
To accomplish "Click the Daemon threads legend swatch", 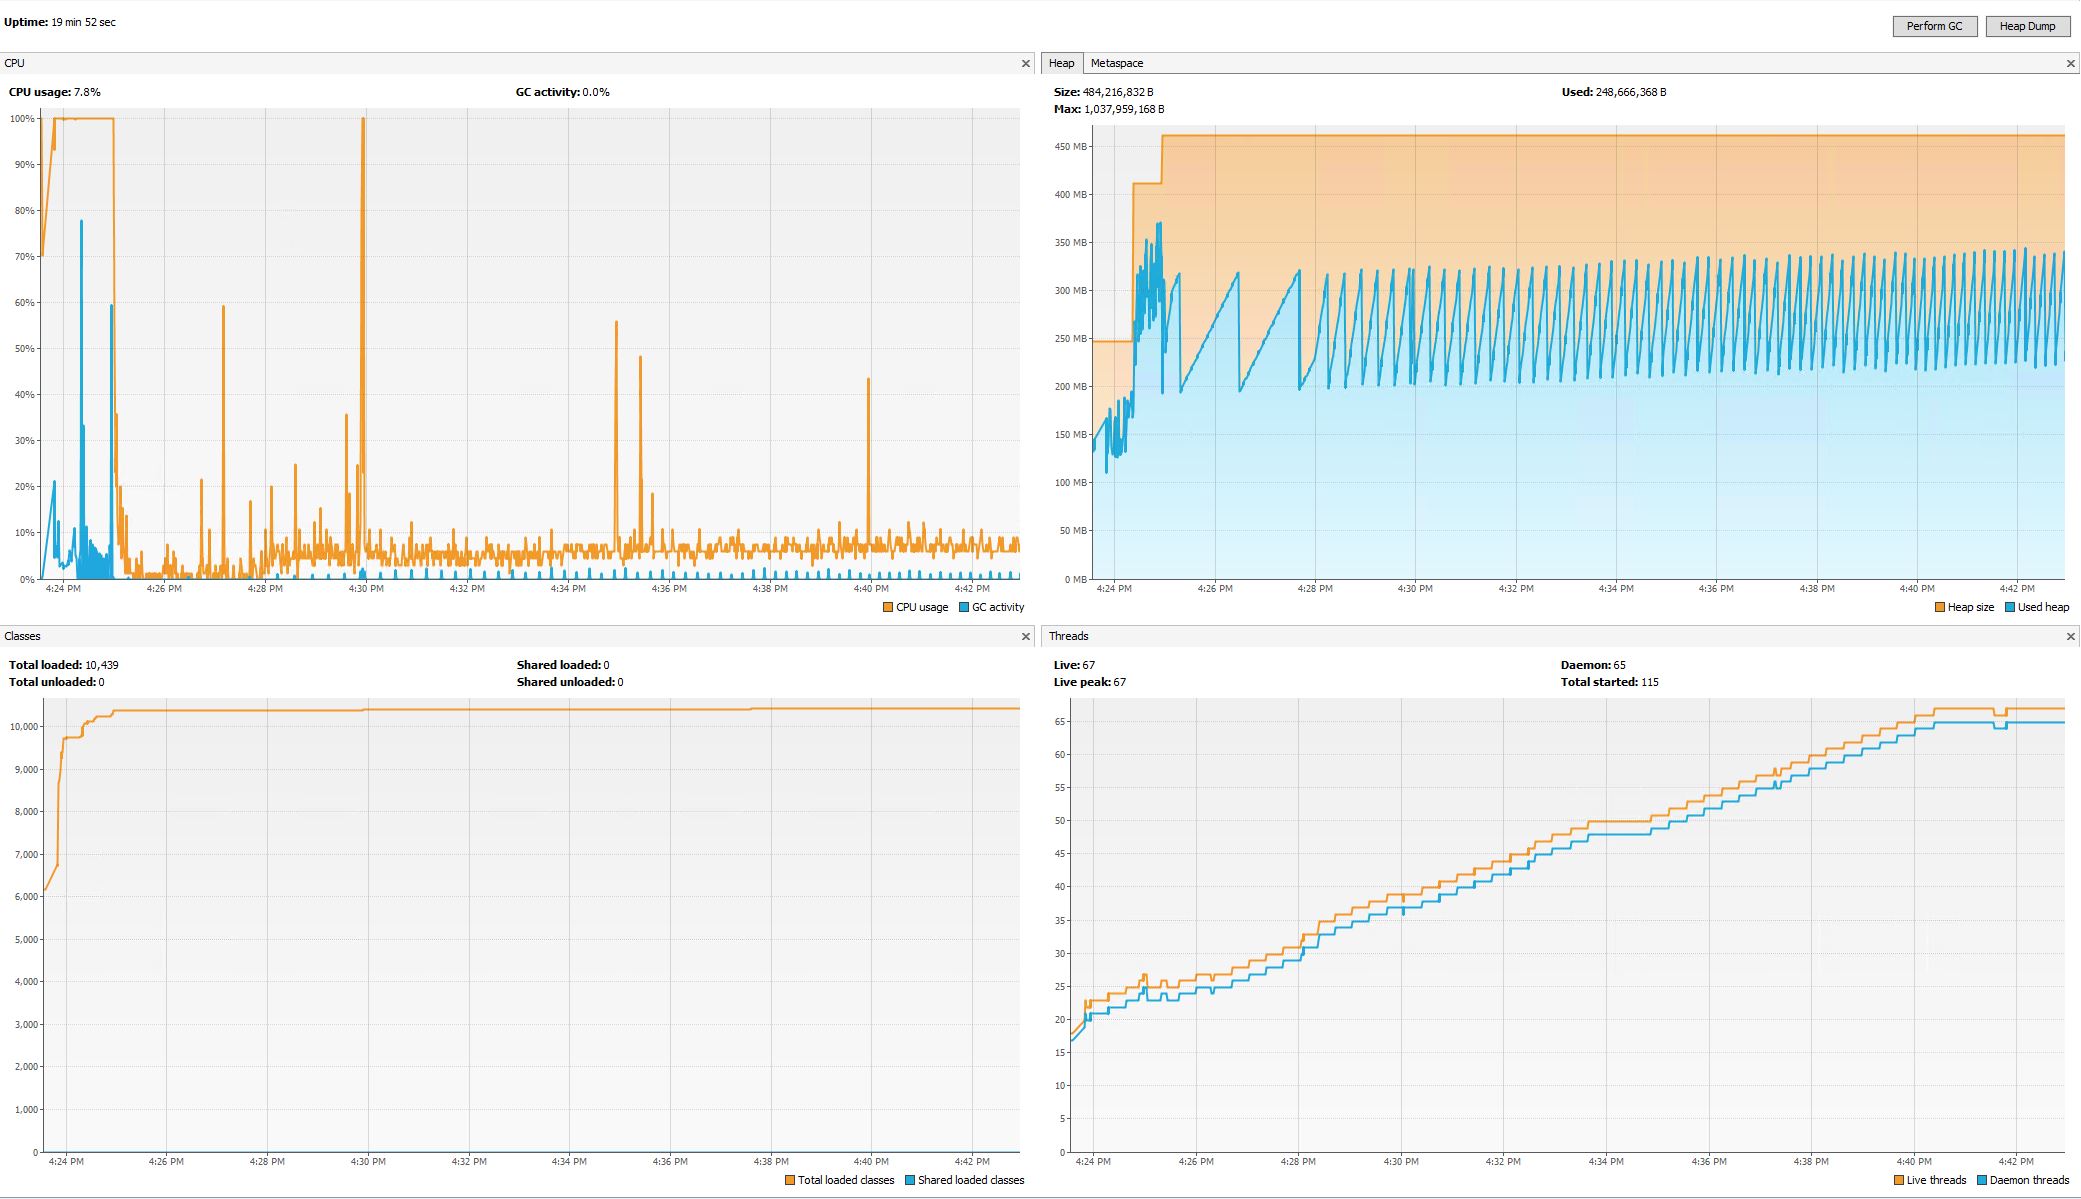I will 1982,1180.
